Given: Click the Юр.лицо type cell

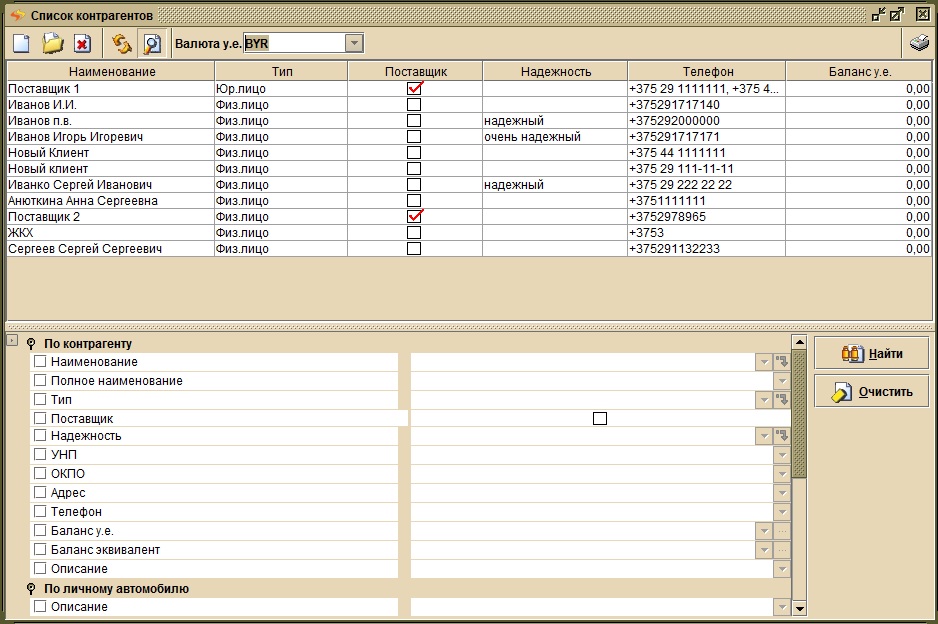Looking at the screenshot, I should coord(281,89).
